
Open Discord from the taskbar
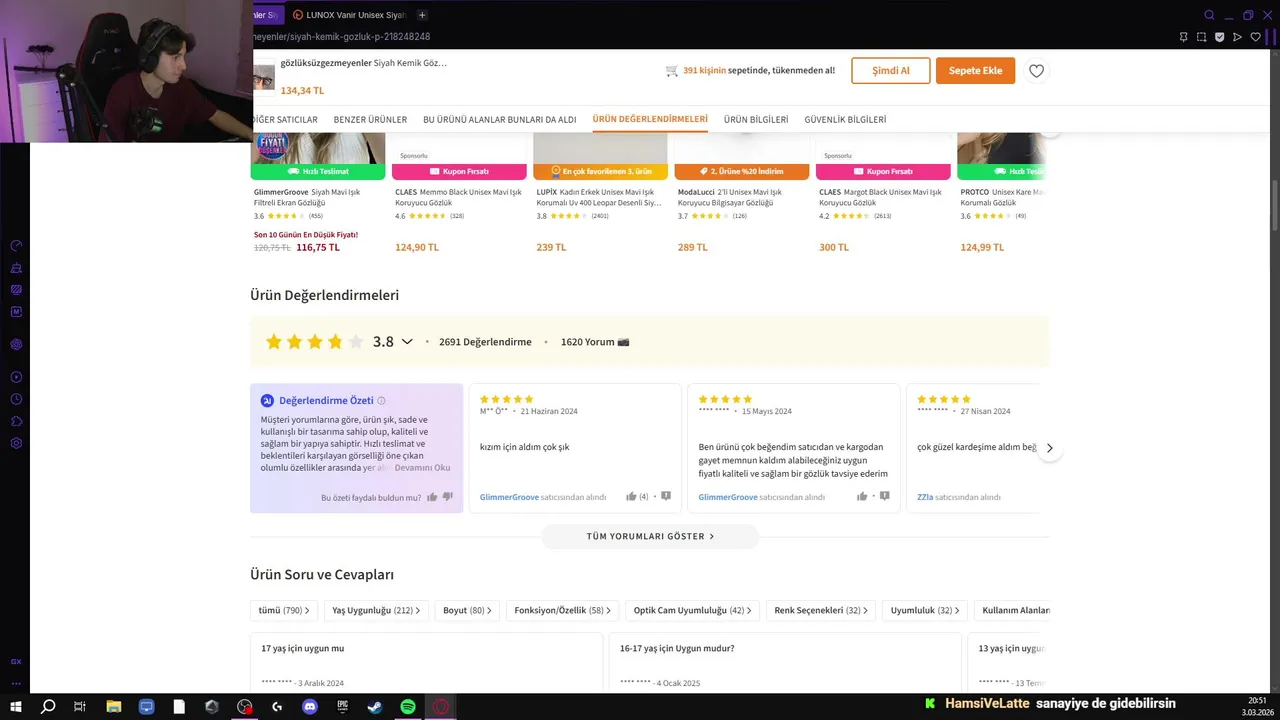tap(310, 706)
